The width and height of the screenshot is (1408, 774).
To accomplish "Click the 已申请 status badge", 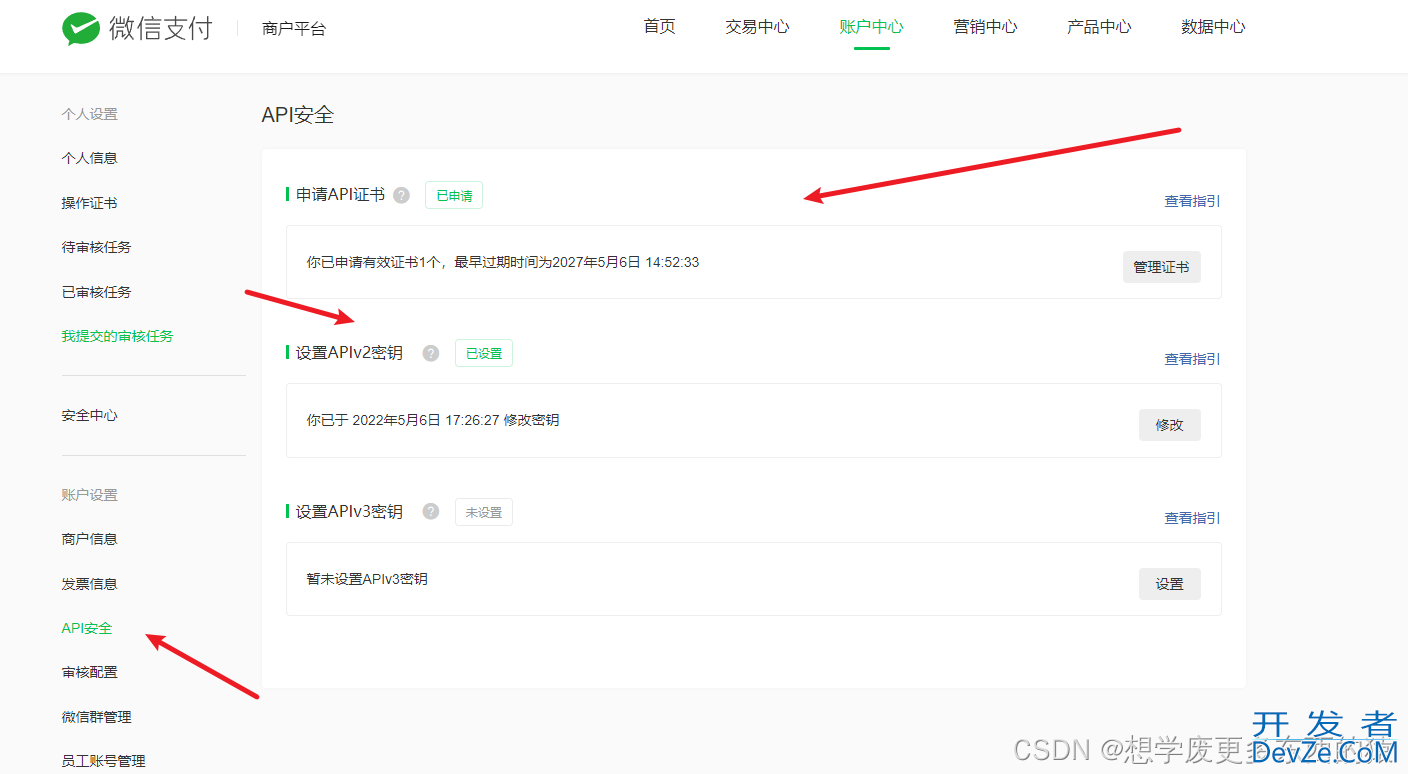I will click(454, 195).
